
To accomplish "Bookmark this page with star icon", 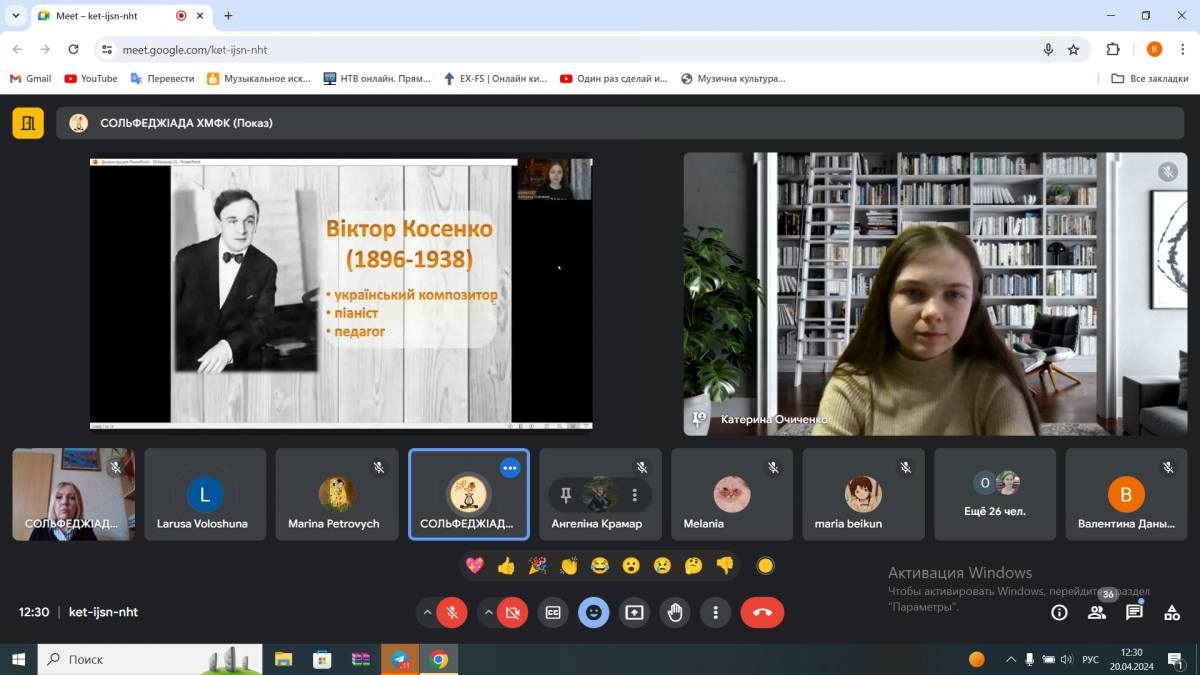I will point(1073,49).
